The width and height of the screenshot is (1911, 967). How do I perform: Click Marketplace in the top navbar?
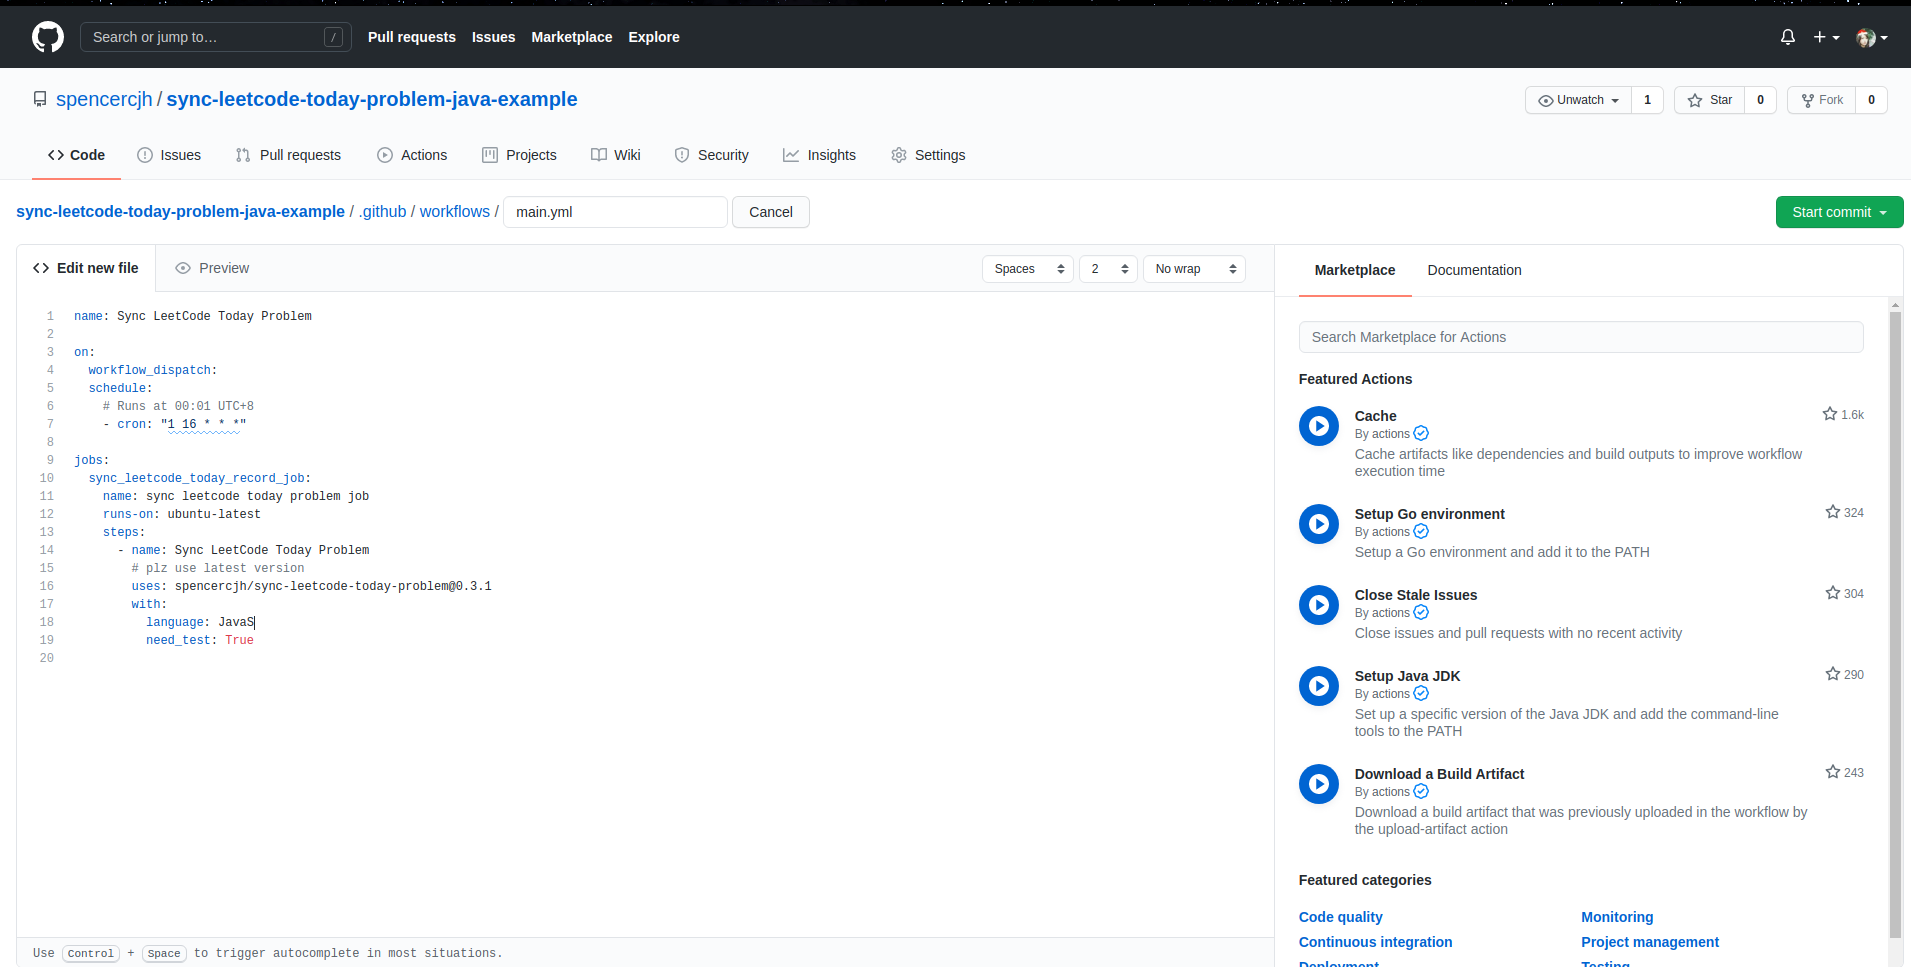pos(572,37)
